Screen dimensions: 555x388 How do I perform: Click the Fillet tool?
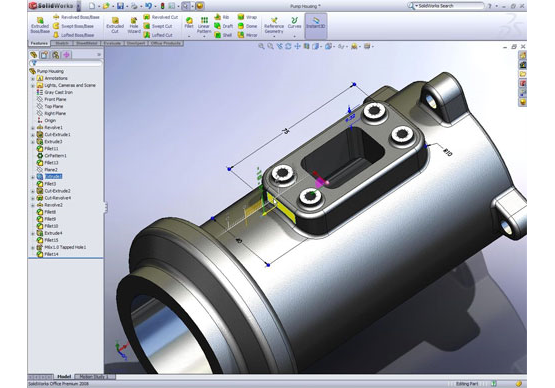tap(189, 23)
